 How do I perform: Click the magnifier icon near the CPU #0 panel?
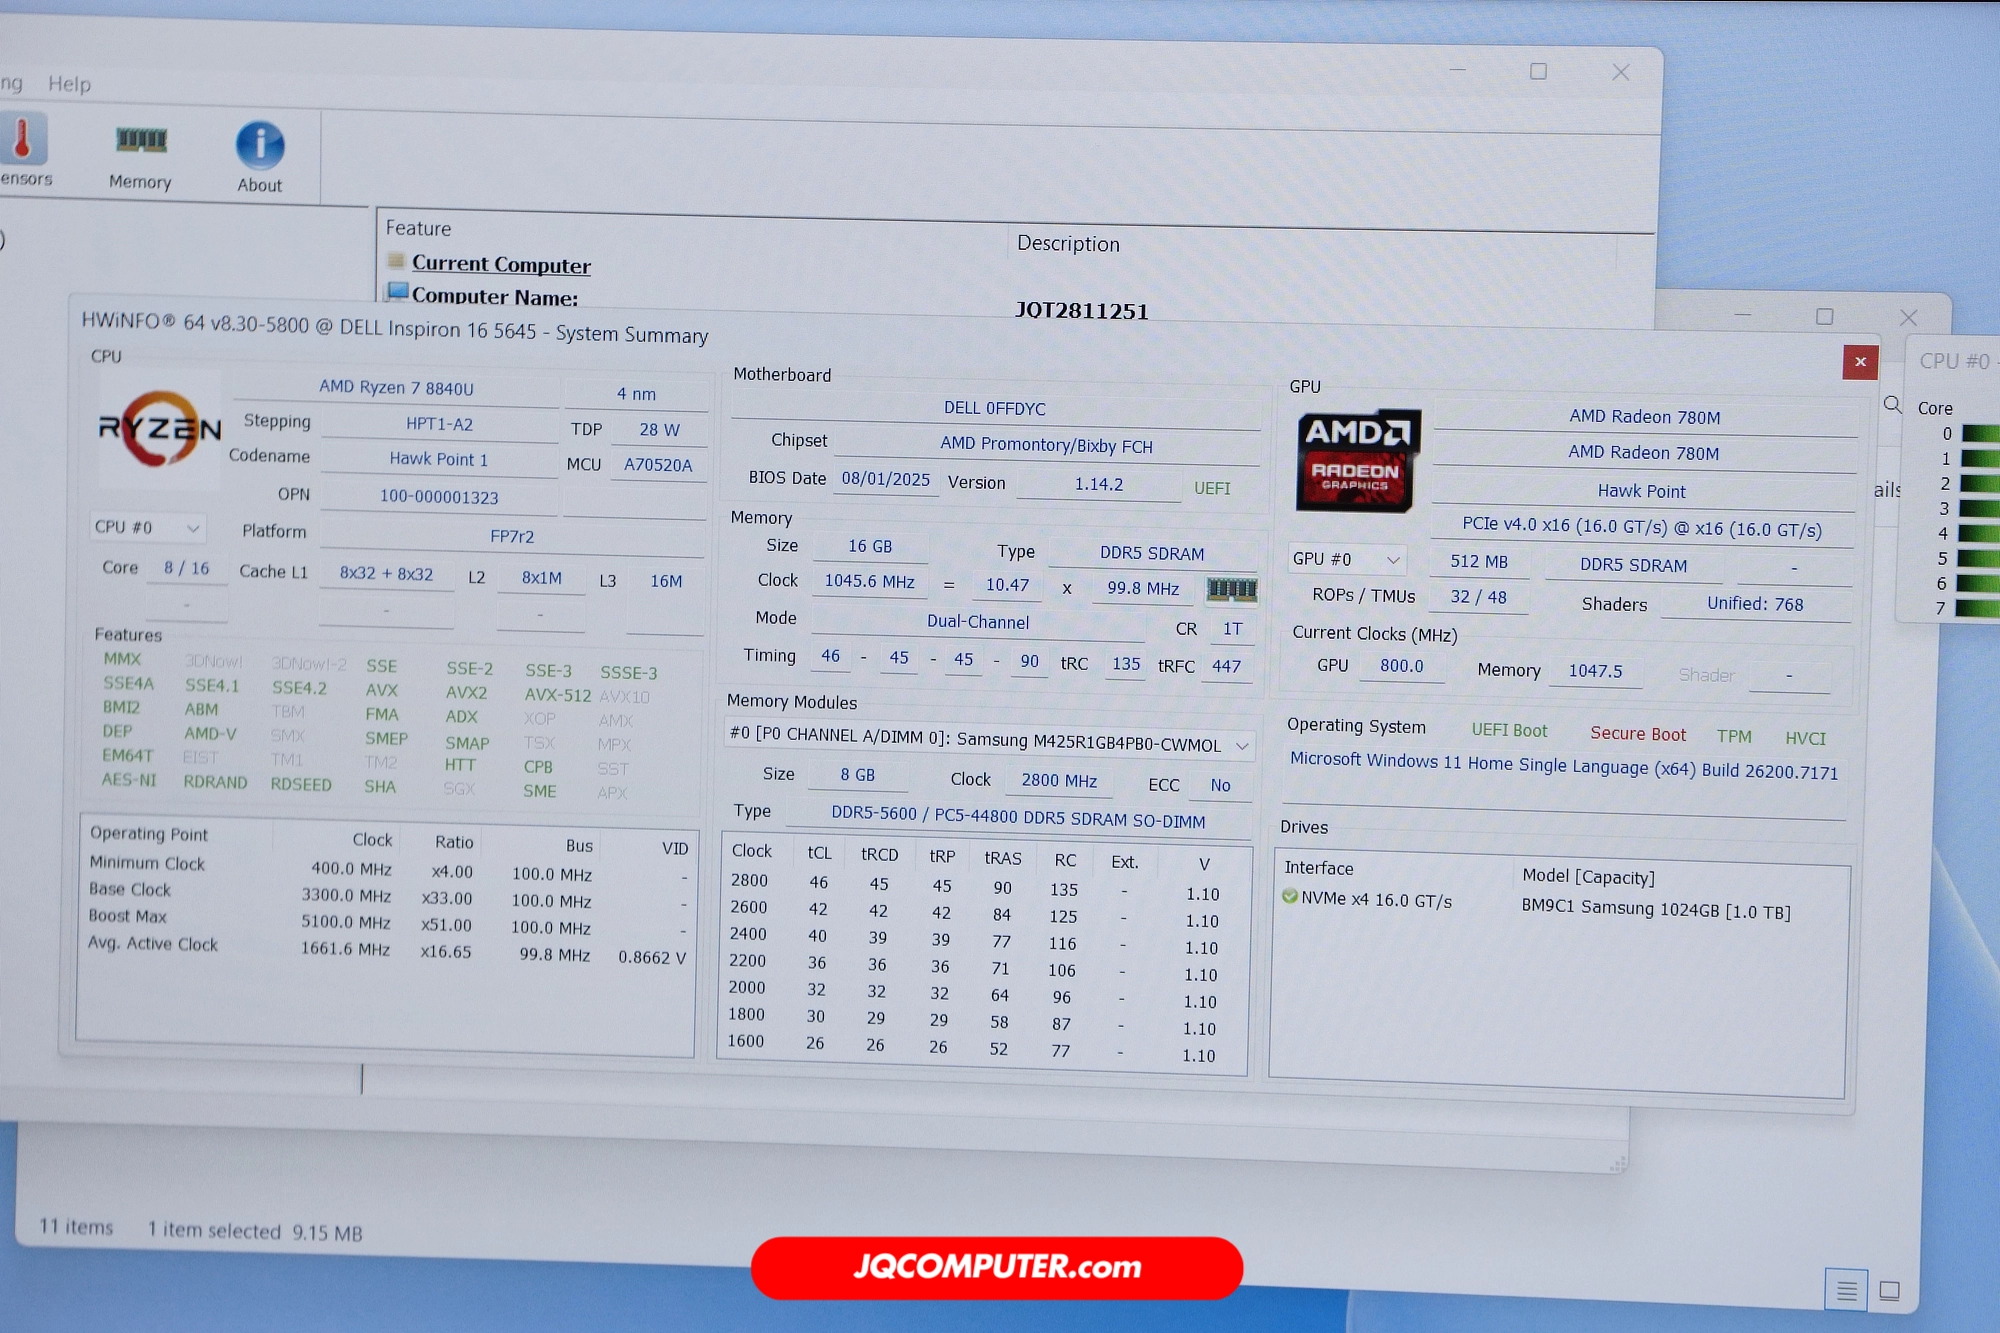coord(1892,405)
